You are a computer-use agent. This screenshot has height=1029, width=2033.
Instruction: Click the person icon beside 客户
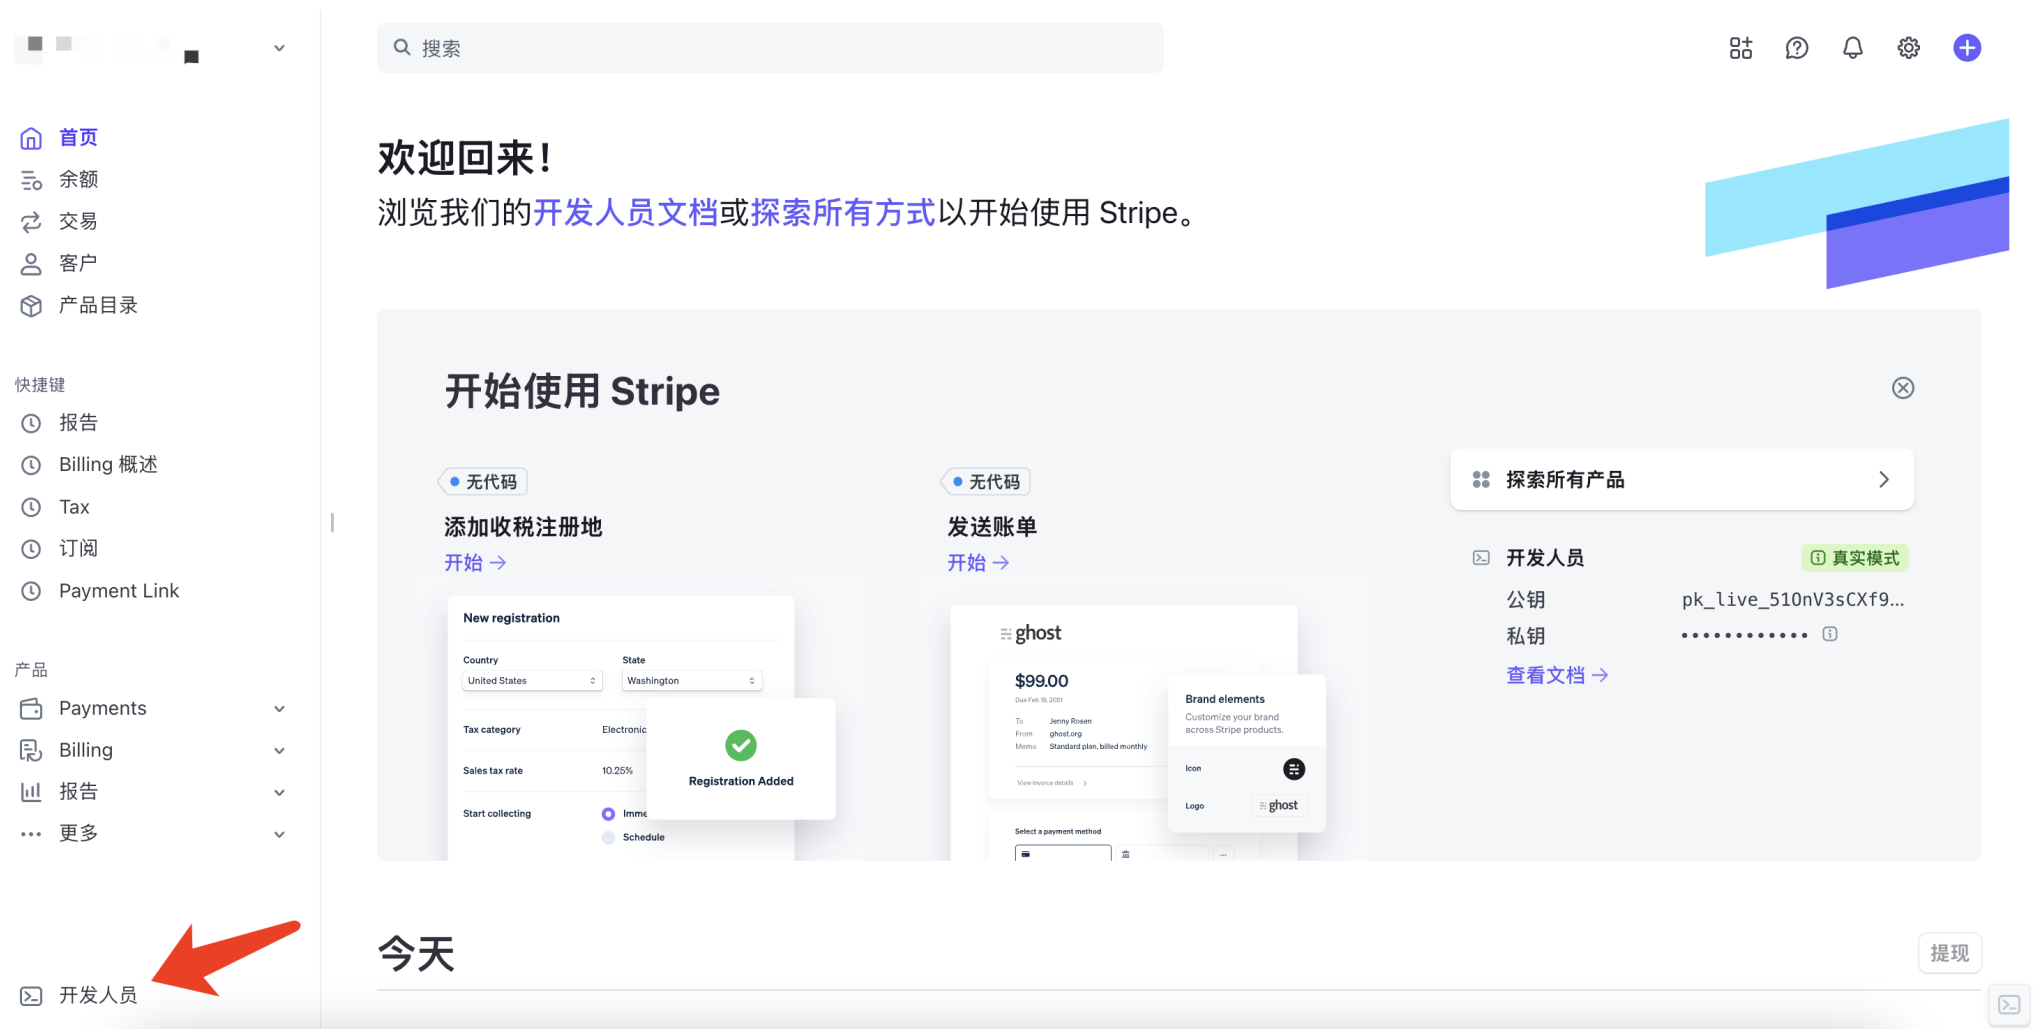click(x=31, y=264)
